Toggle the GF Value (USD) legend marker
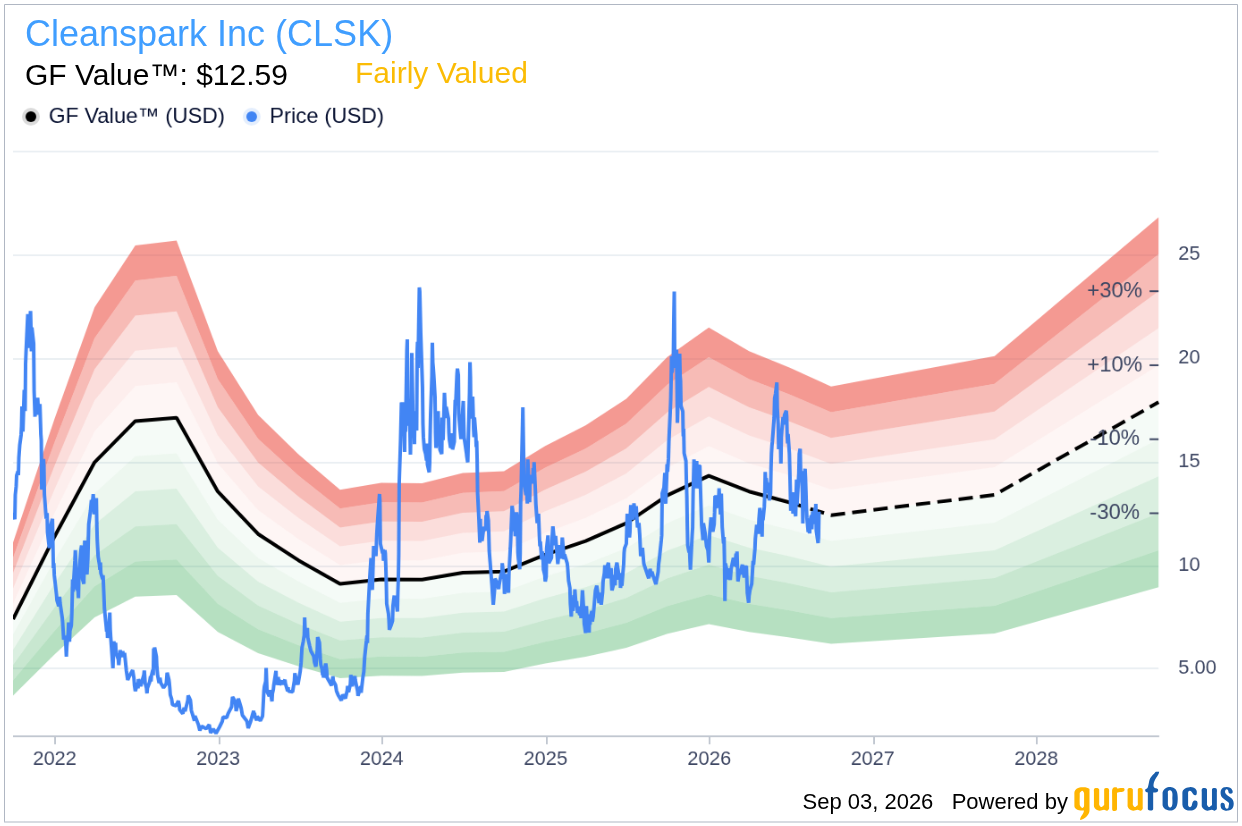The width and height of the screenshot is (1242, 826). pyautogui.click(x=31, y=117)
